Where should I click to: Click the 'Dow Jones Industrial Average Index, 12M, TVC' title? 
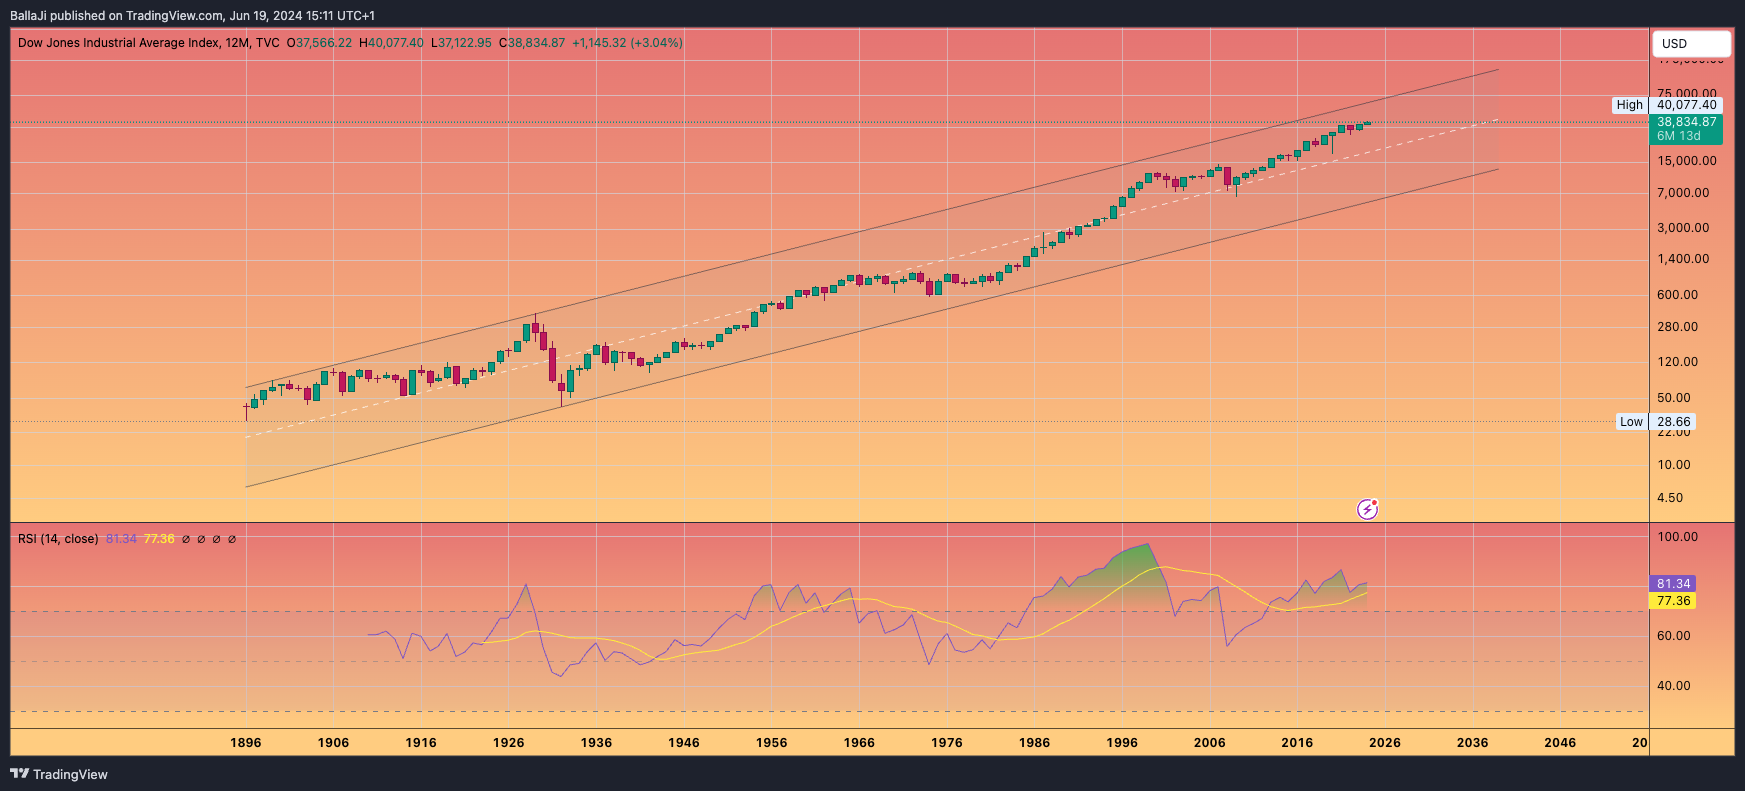click(149, 43)
